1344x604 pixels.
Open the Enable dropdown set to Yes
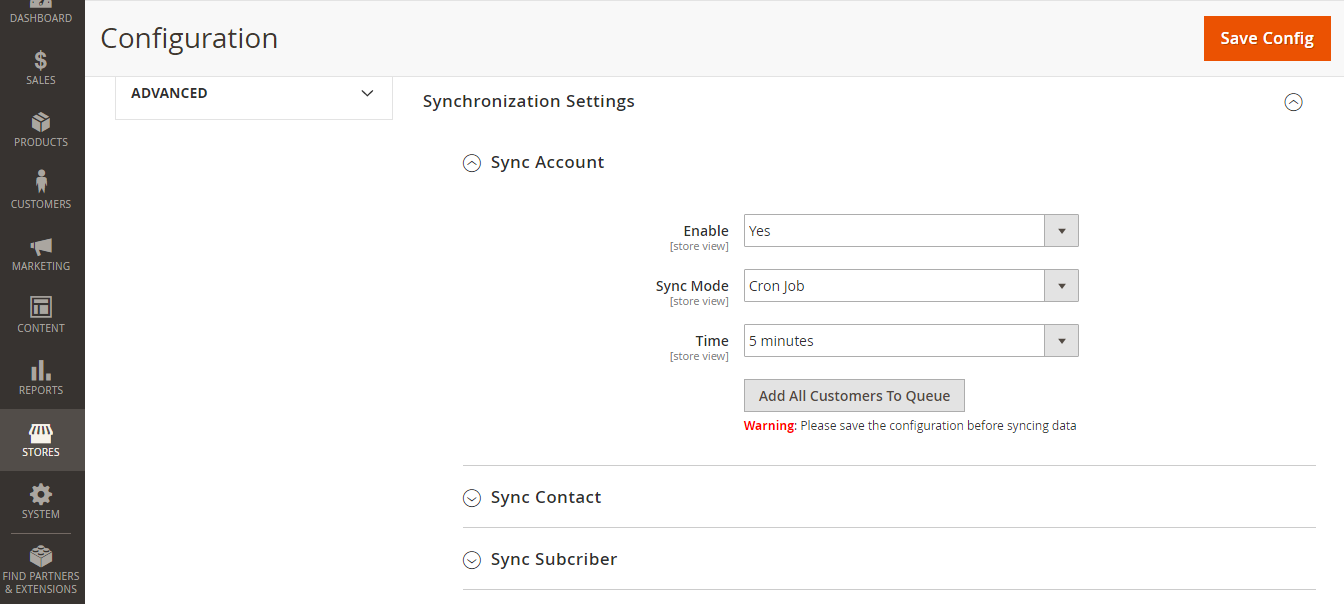tap(910, 231)
